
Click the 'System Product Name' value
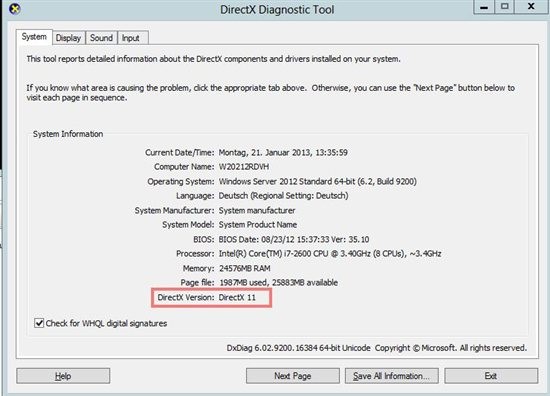(258, 224)
